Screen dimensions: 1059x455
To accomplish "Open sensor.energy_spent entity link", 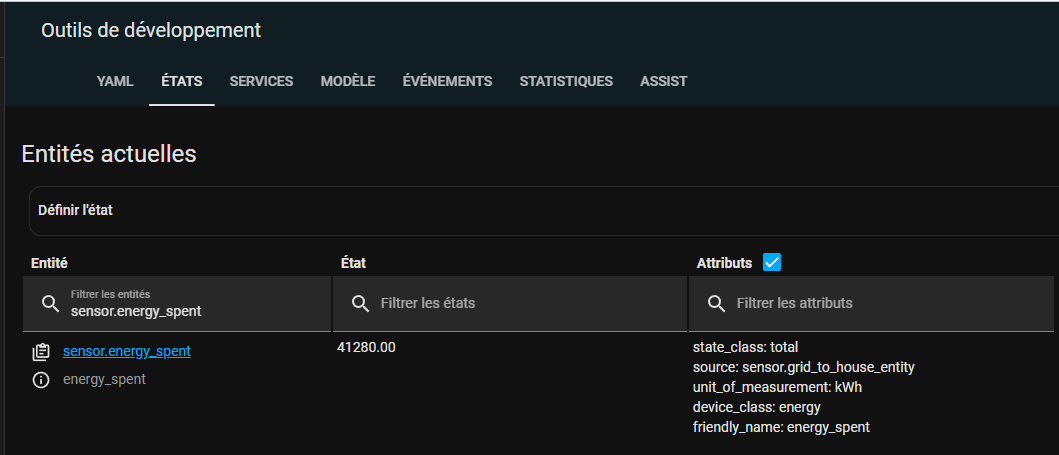I will (127, 351).
